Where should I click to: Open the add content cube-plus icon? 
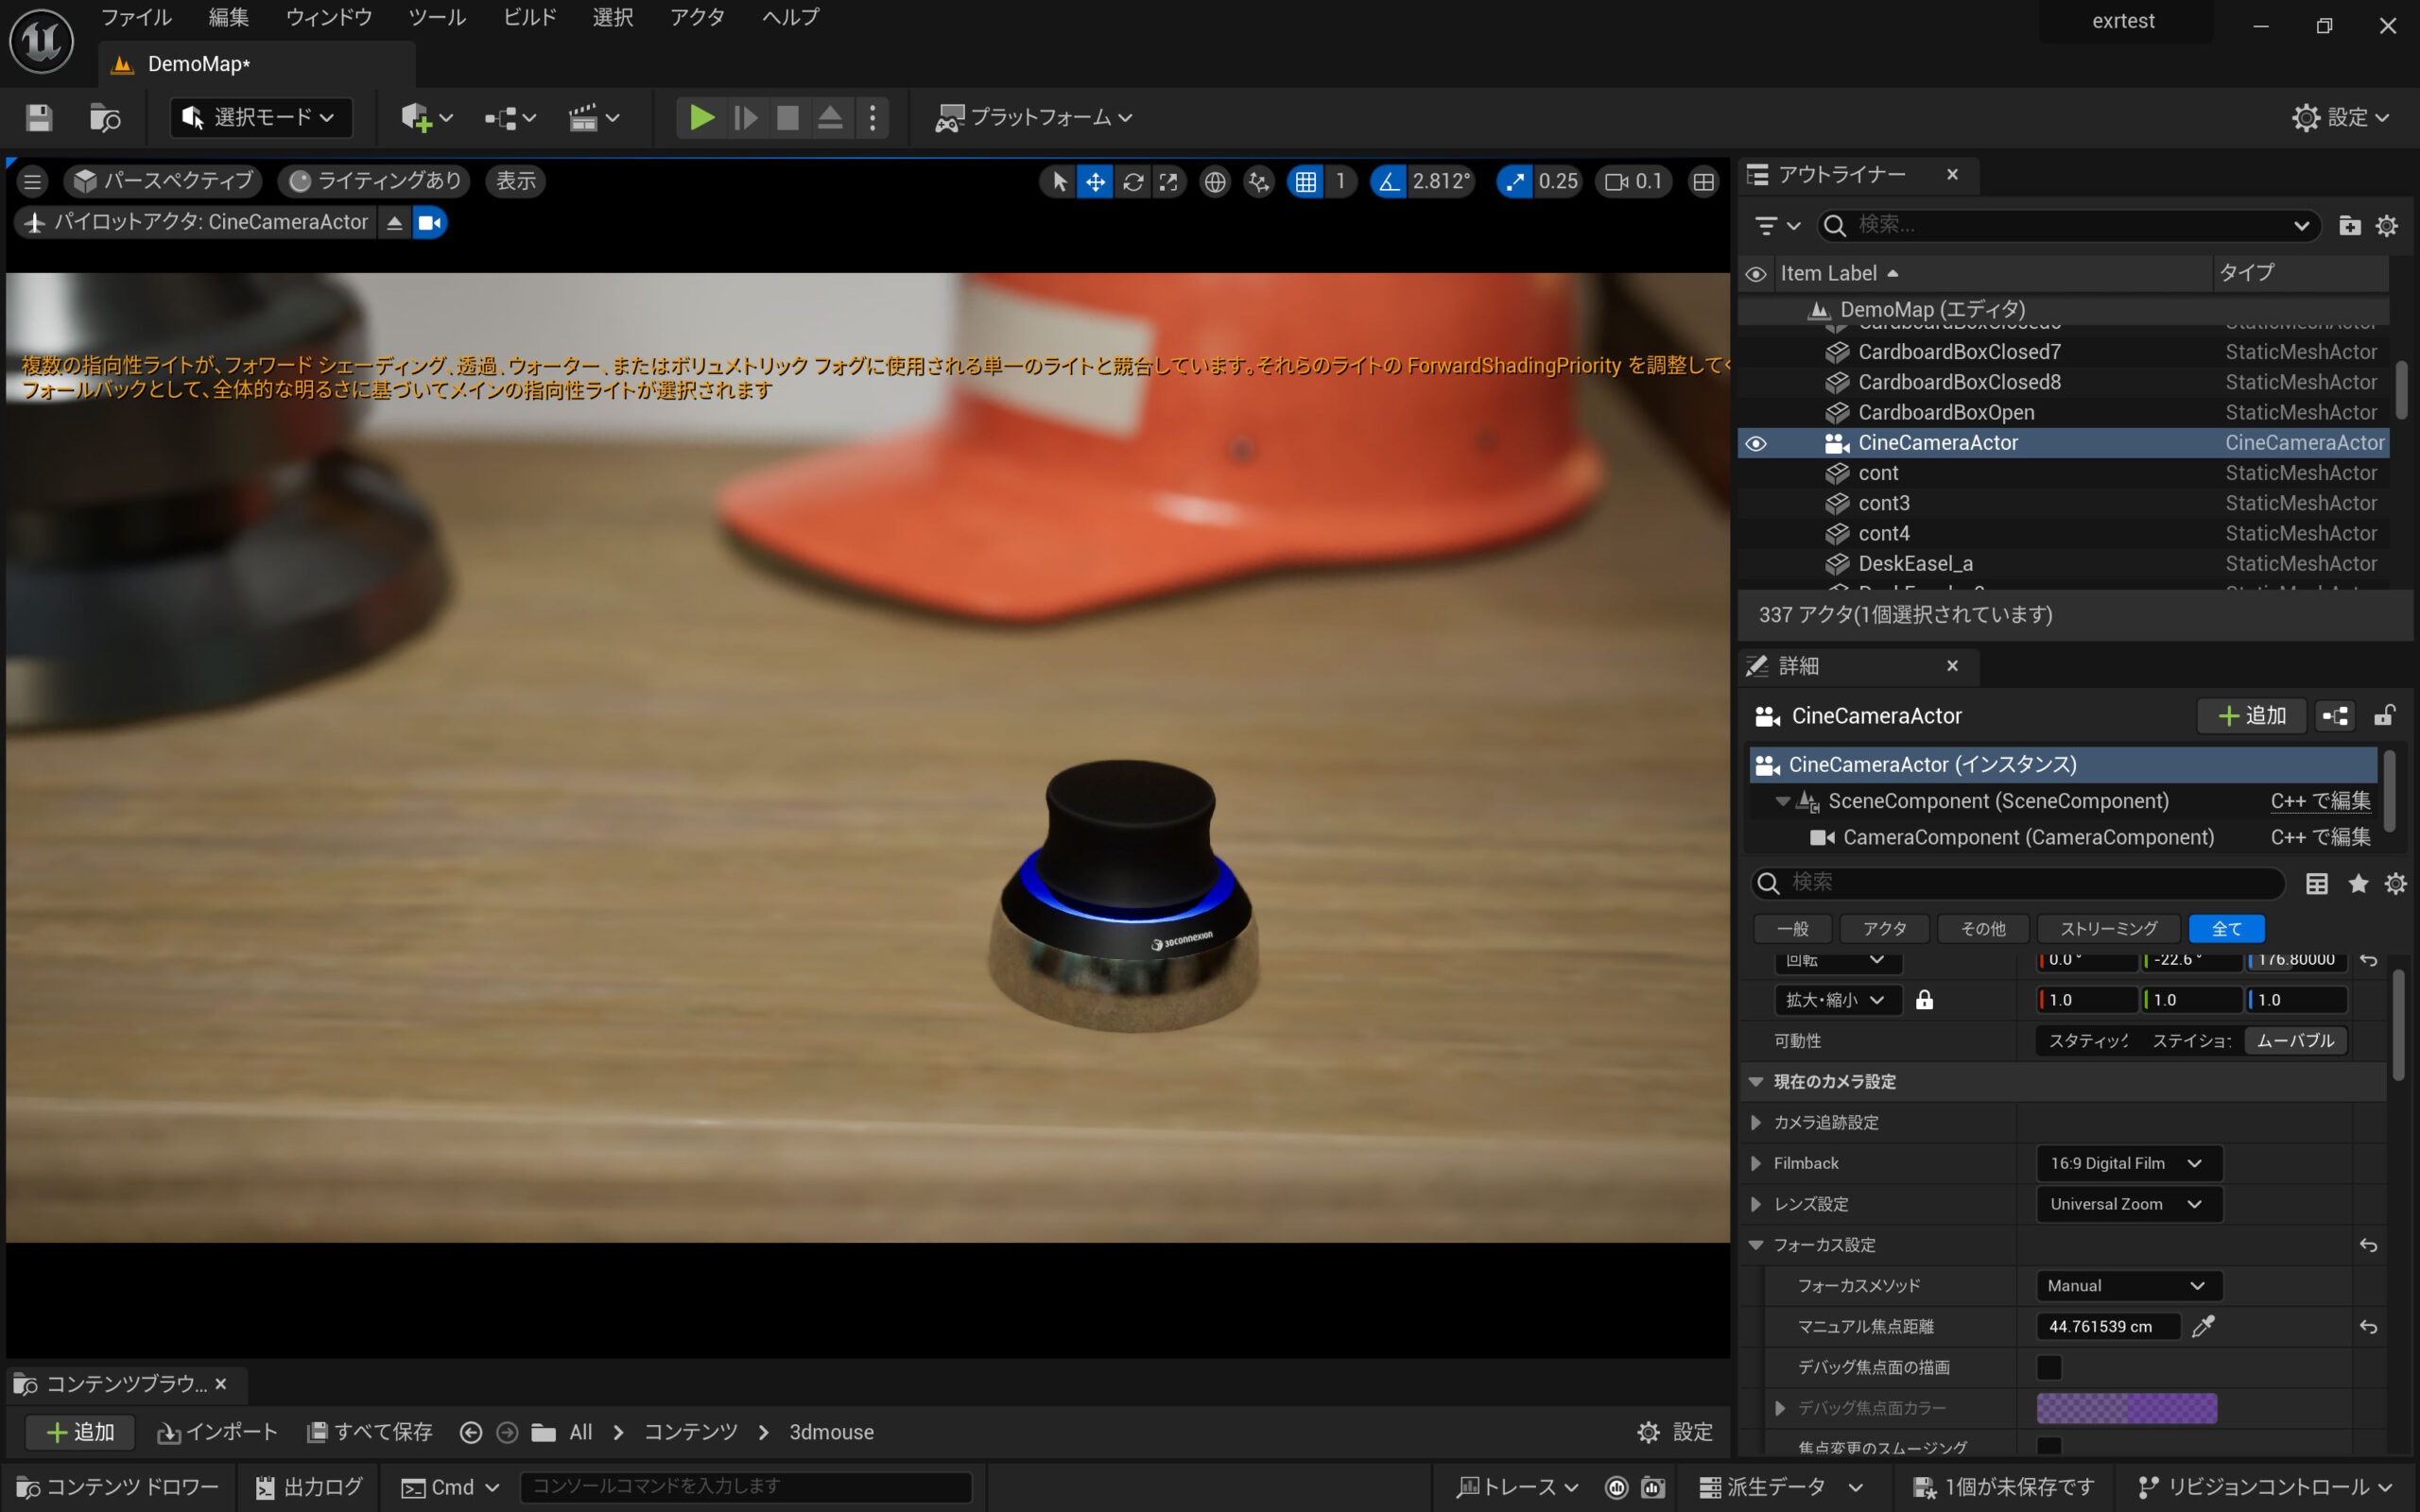(416, 118)
